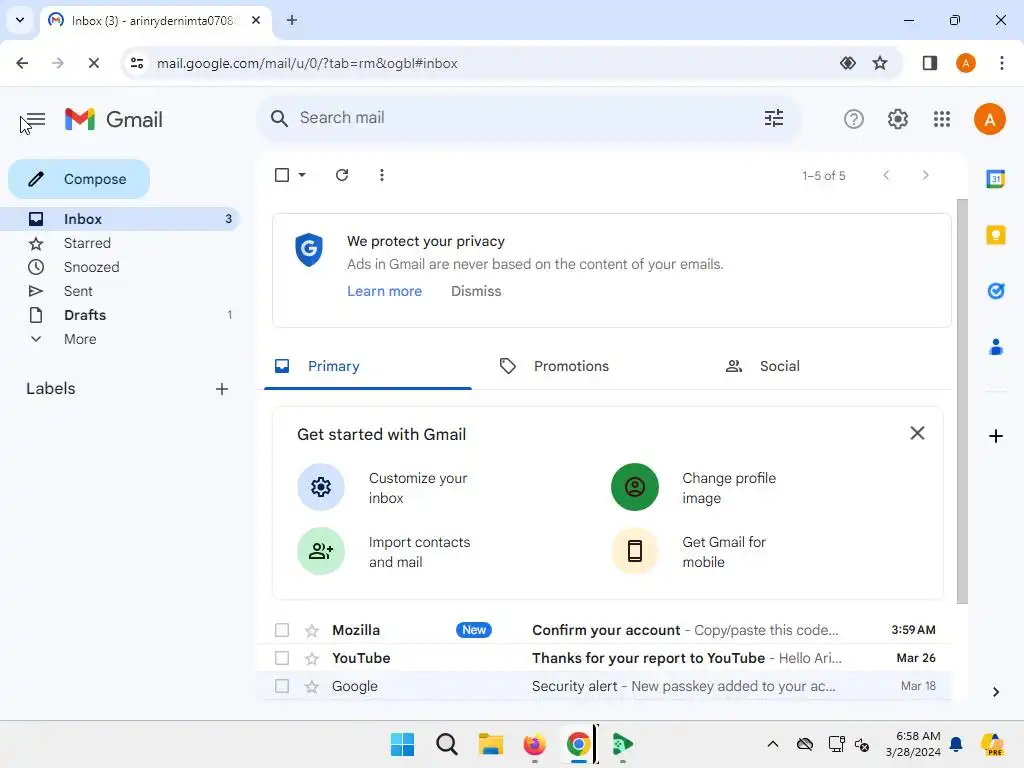Stop loading the page
The height and width of the screenshot is (768, 1024).
pyautogui.click(x=93, y=63)
